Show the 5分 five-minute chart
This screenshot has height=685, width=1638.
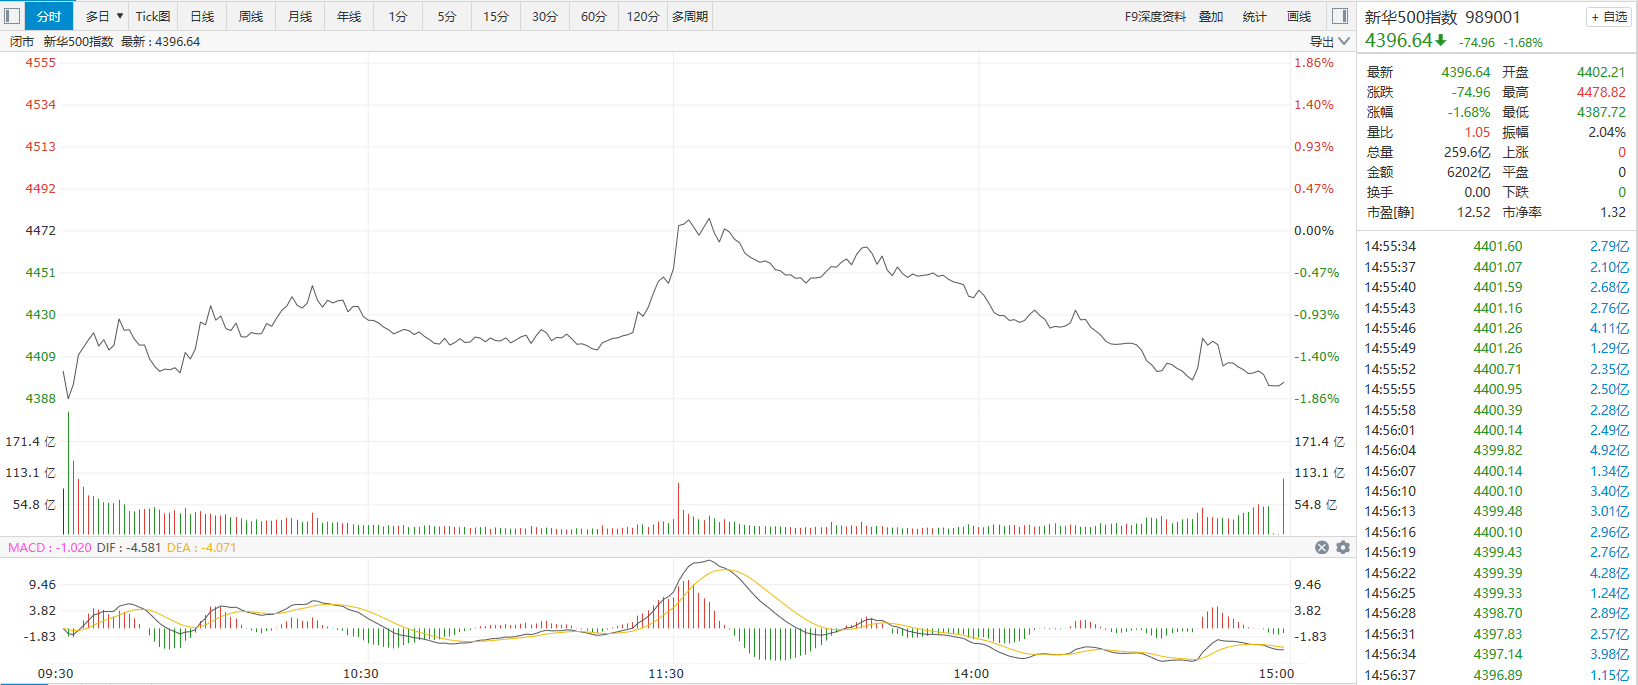(447, 16)
